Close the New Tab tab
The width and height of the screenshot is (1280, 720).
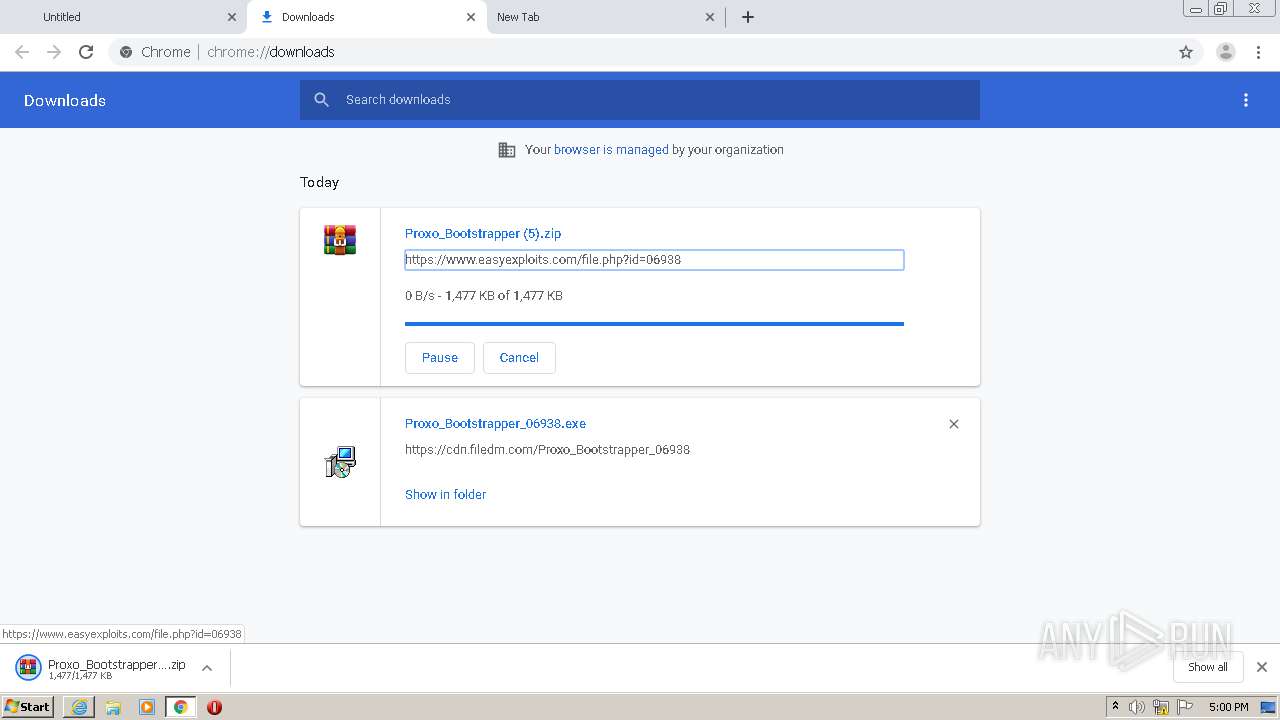tap(710, 17)
